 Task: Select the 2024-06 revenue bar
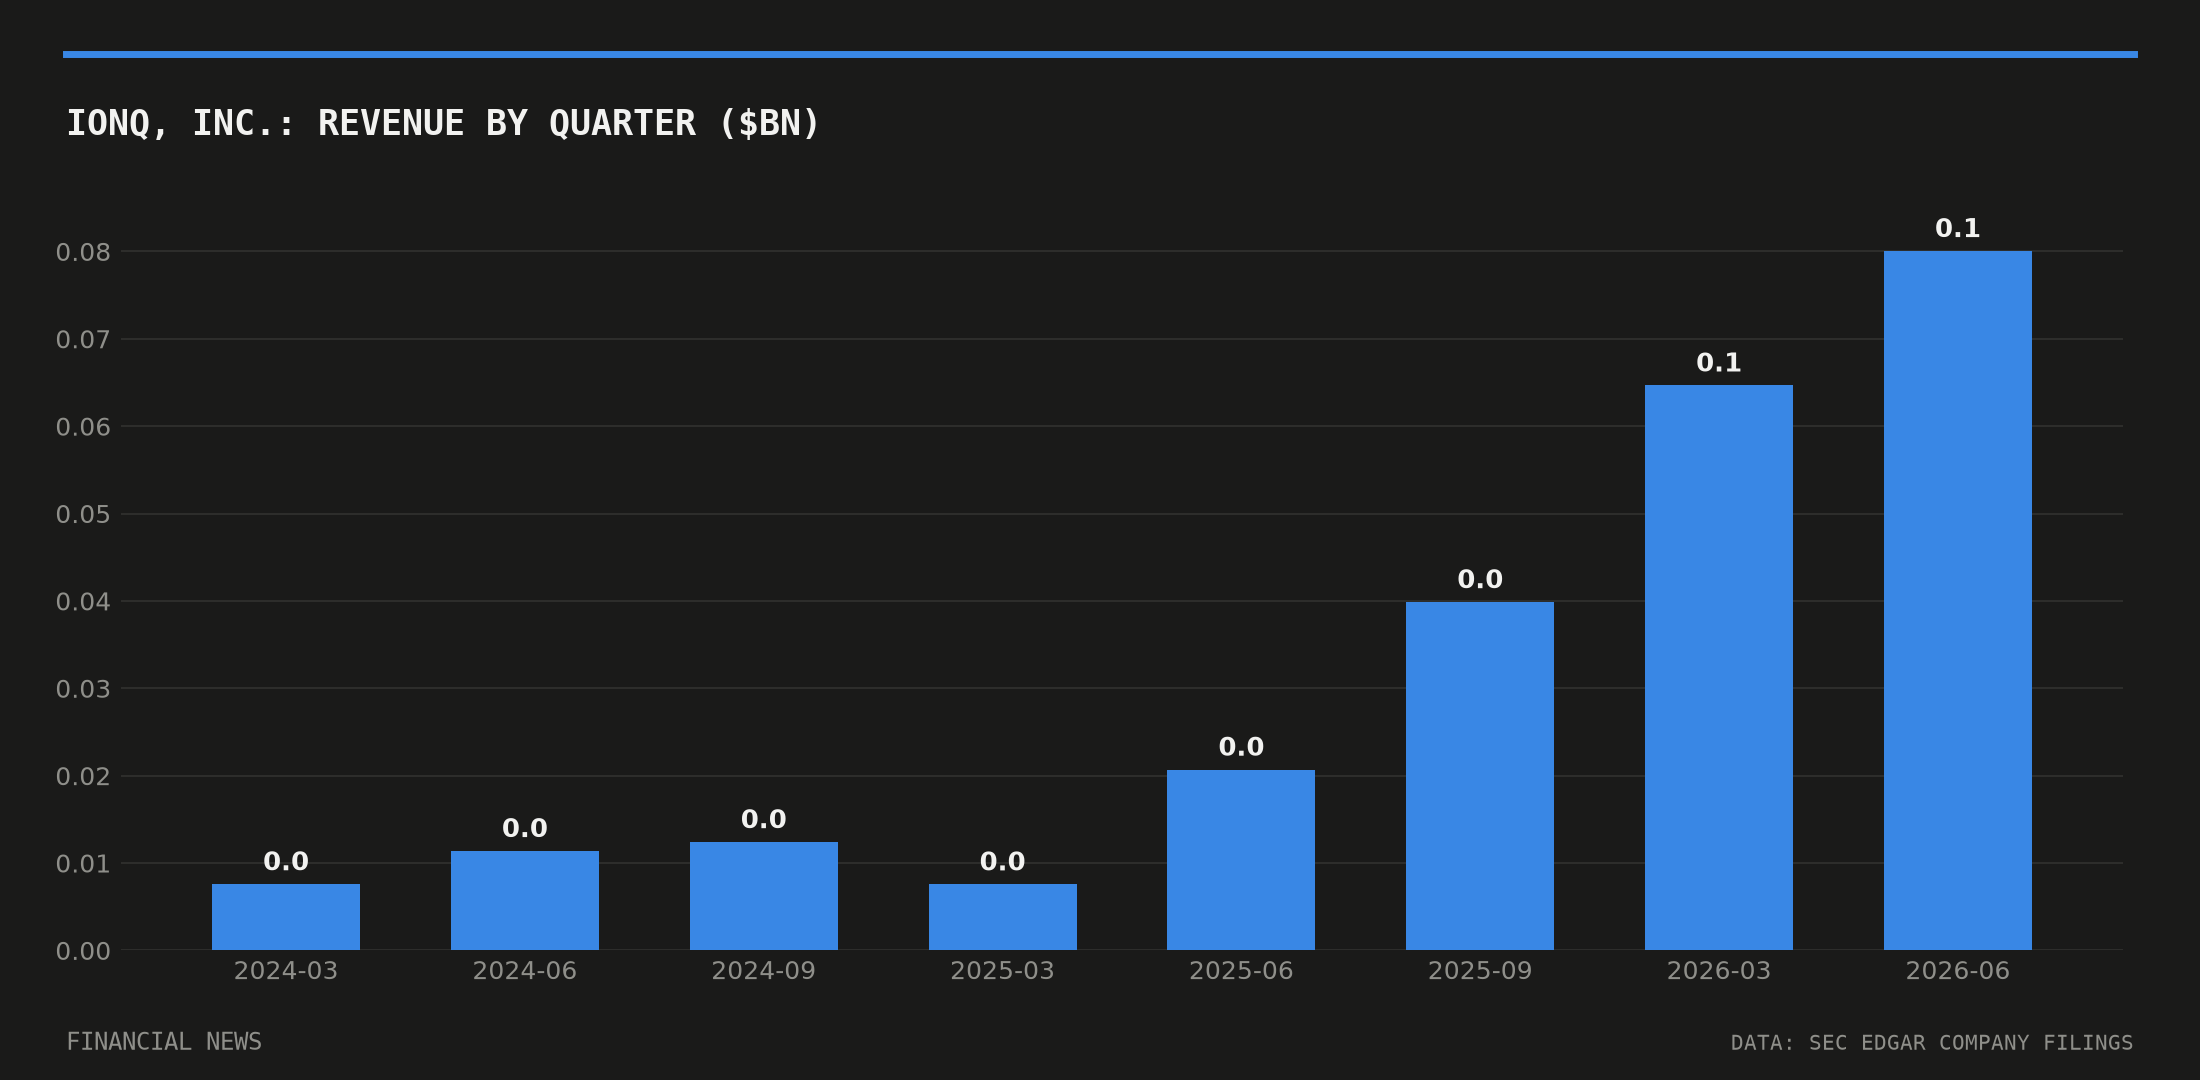point(525,900)
